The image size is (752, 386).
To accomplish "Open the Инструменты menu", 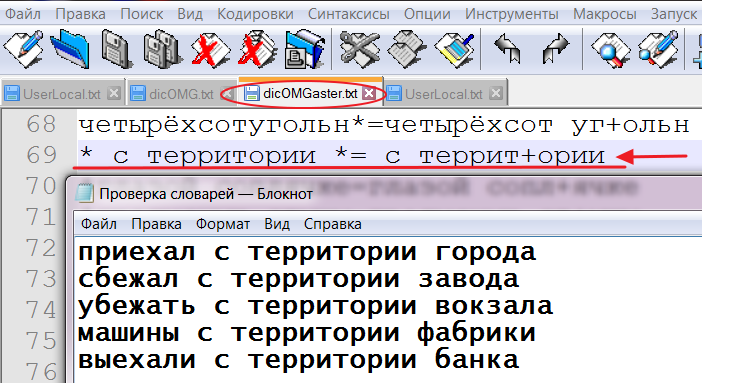I will point(512,14).
